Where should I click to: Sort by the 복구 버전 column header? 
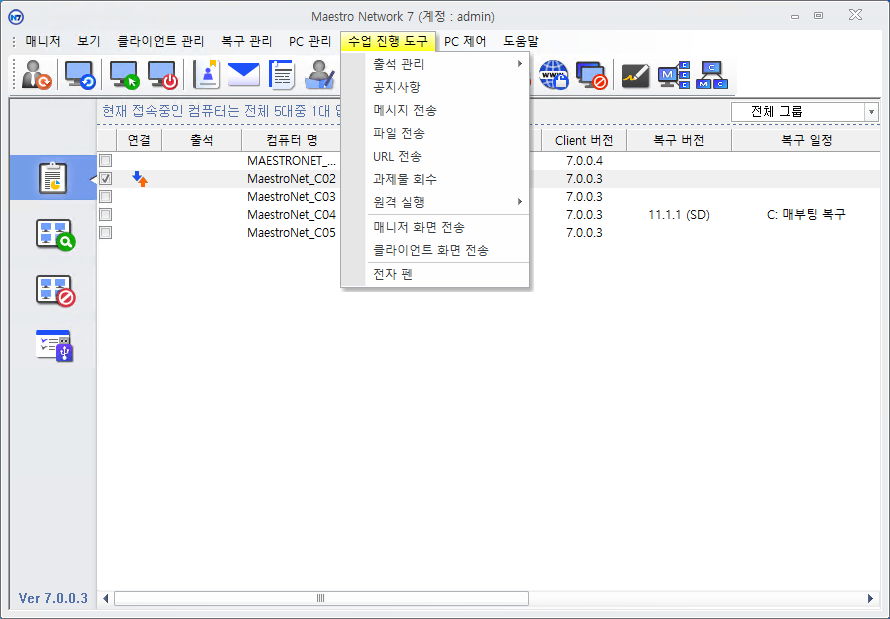[678, 141]
